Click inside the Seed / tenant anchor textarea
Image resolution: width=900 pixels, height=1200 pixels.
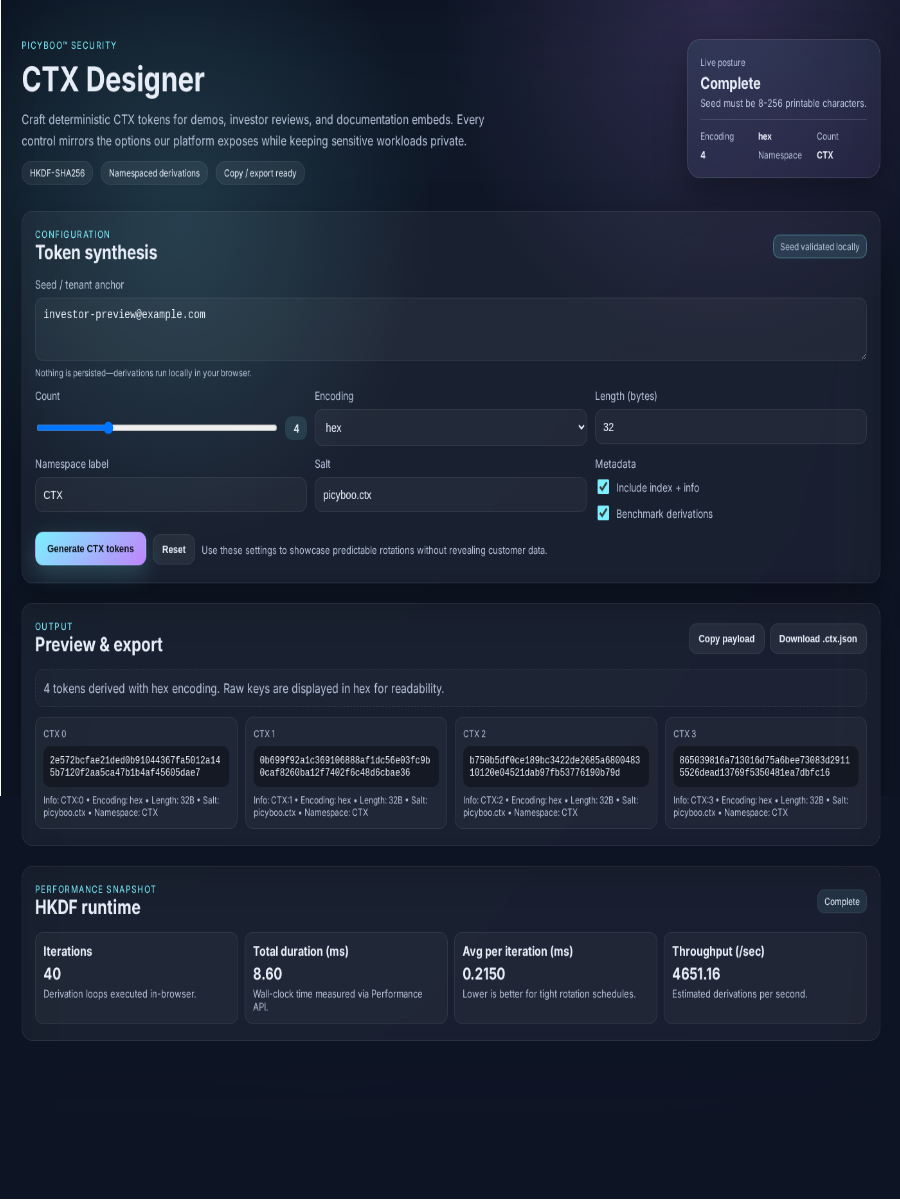[x=450, y=330]
